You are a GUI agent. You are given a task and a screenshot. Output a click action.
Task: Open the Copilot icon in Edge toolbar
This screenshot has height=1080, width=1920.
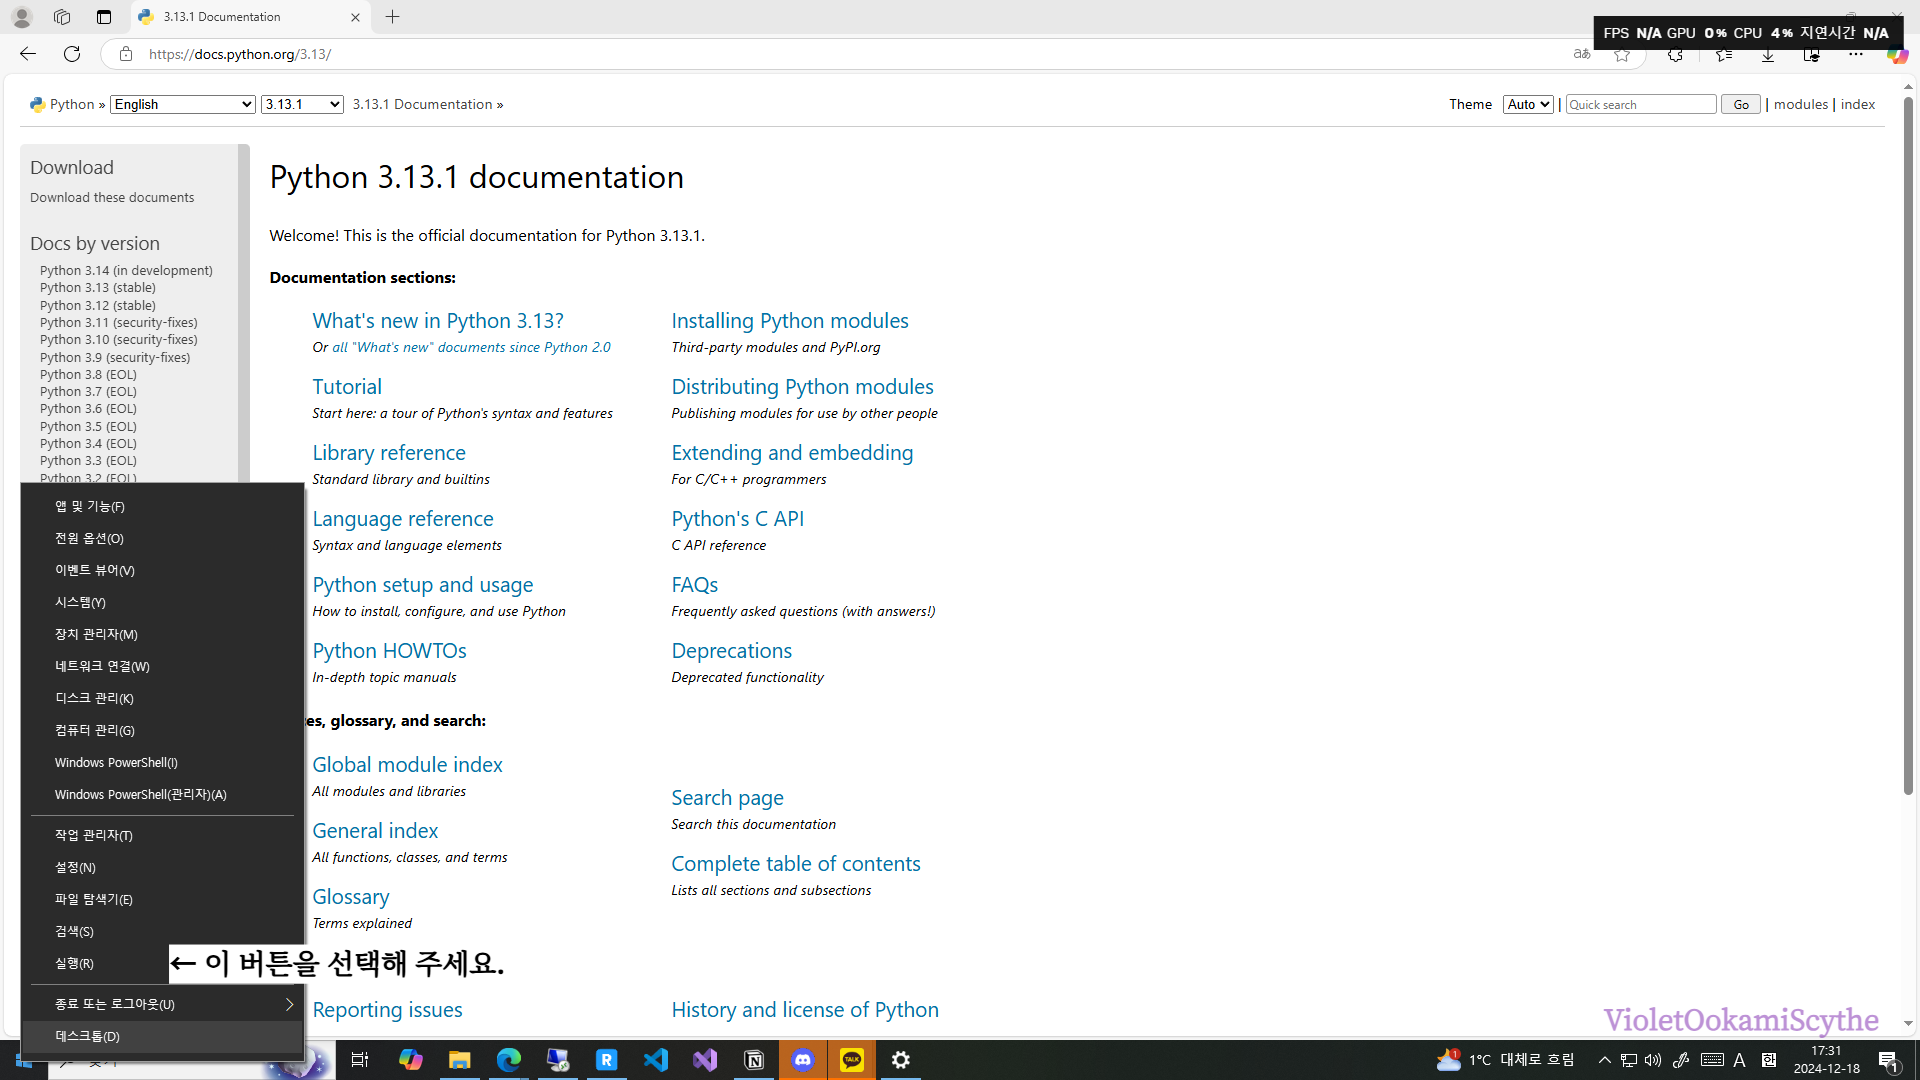[x=1896, y=54]
